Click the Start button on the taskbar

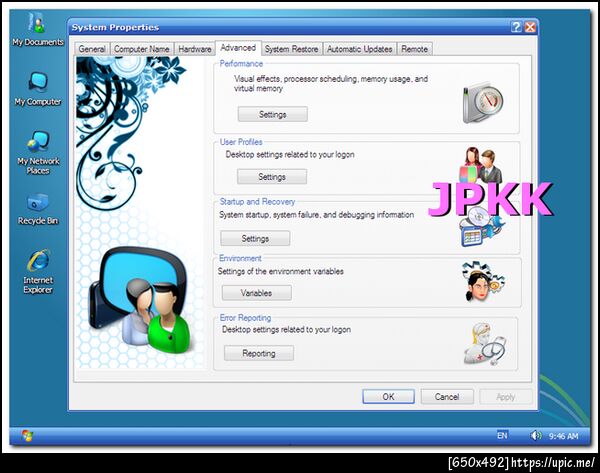pyautogui.click(x=27, y=435)
